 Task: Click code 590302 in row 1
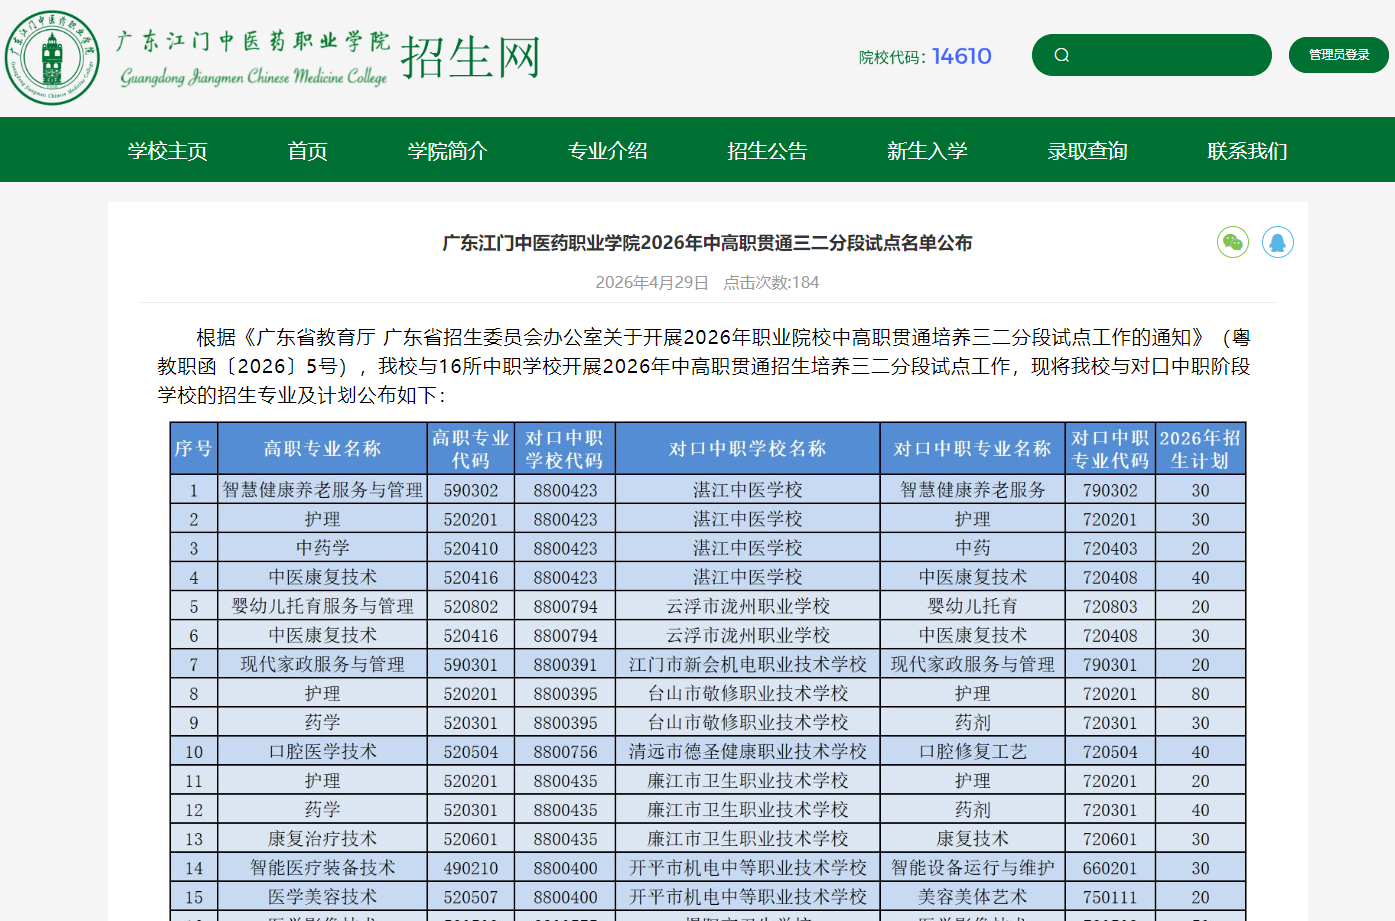coord(471,490)
